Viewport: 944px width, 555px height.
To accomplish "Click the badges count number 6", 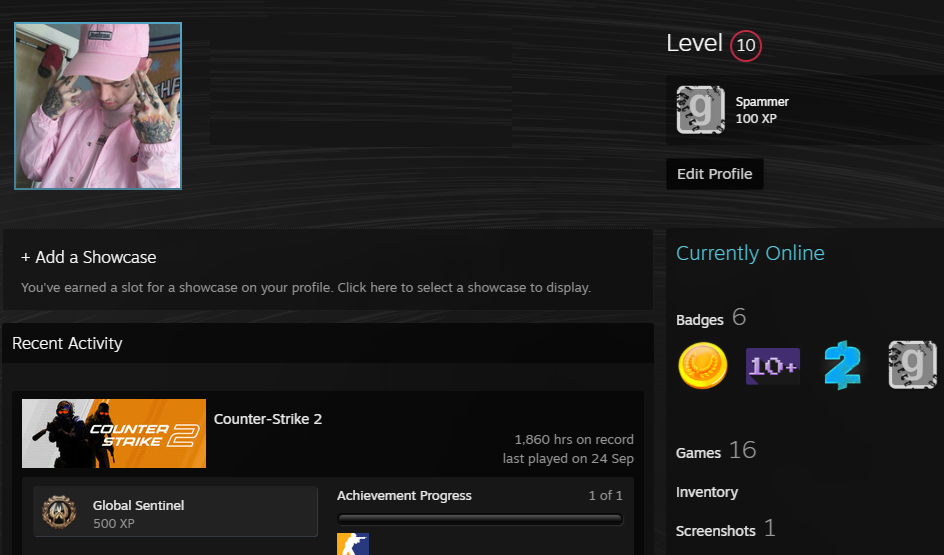I will [x=739, y=317].
